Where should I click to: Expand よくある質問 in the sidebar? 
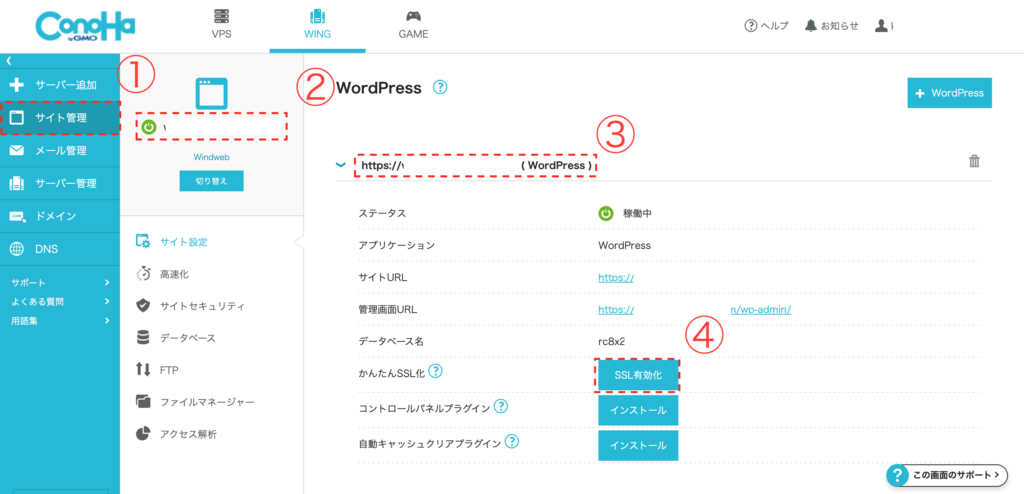[59, 301]
